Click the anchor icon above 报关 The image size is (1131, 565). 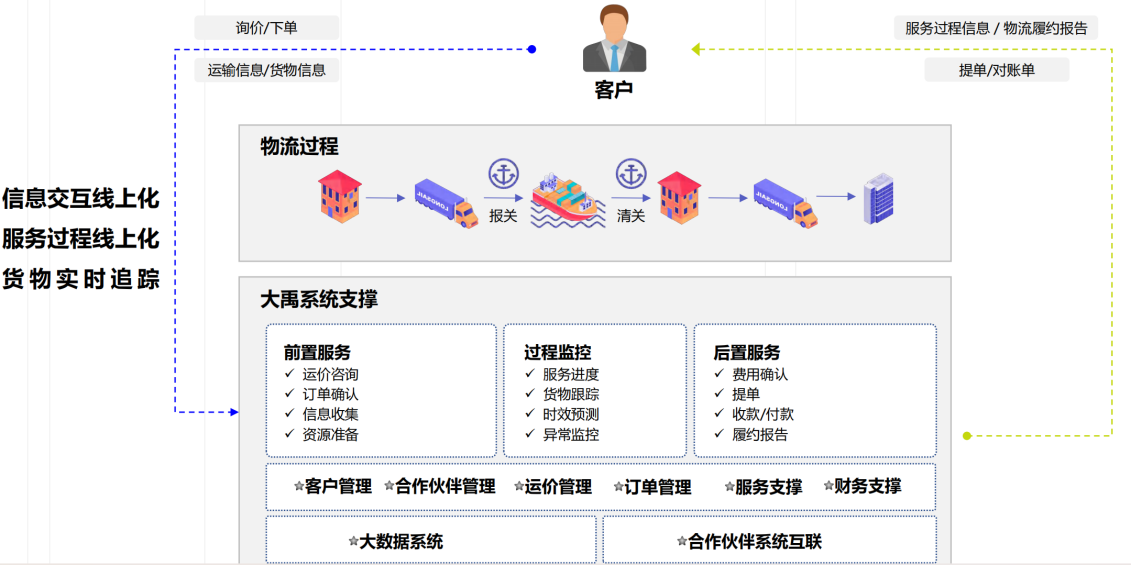click(x=503, y=174)
